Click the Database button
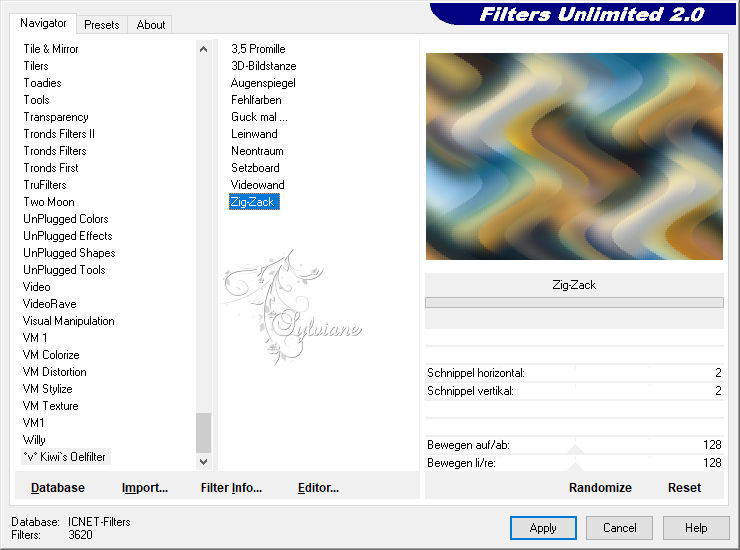Screen dimensions: 740x550 [x=58, y=488]
